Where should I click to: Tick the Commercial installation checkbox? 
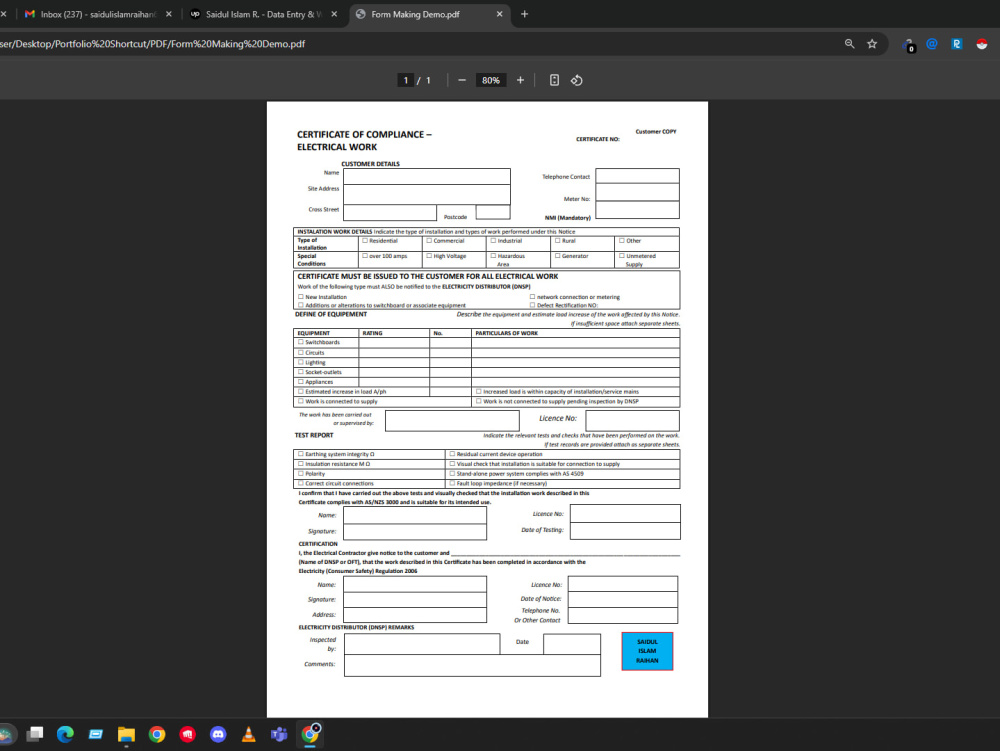click(429, 240)
